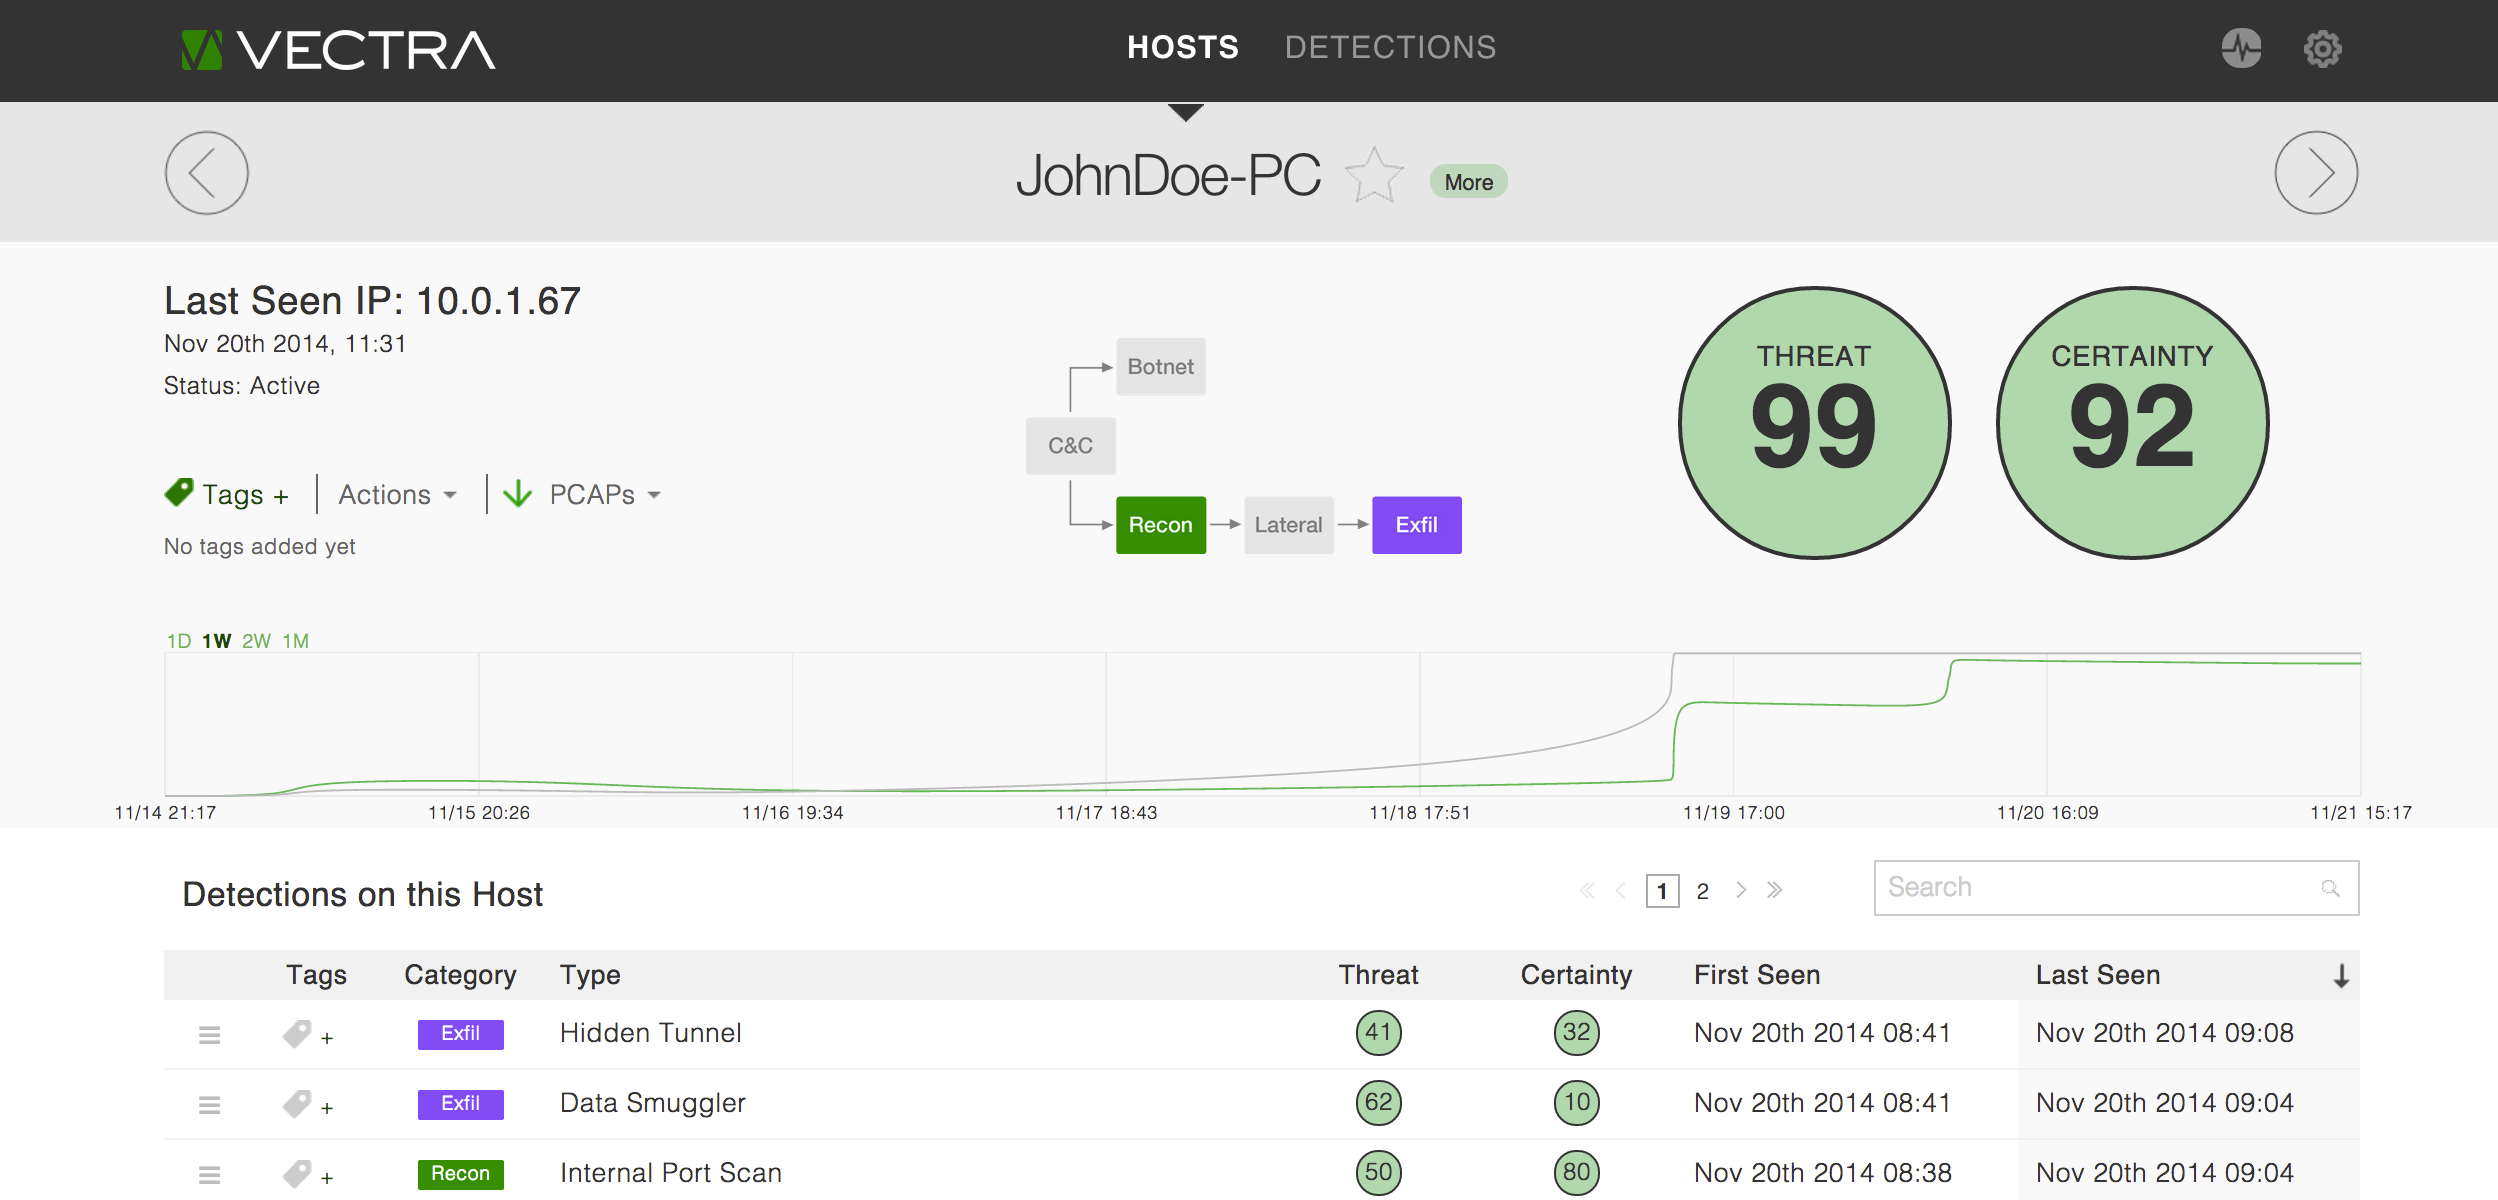Add a tag to Hidden Tunnel detection
Screen dimensions: 2498x1200
point(307,1035)
